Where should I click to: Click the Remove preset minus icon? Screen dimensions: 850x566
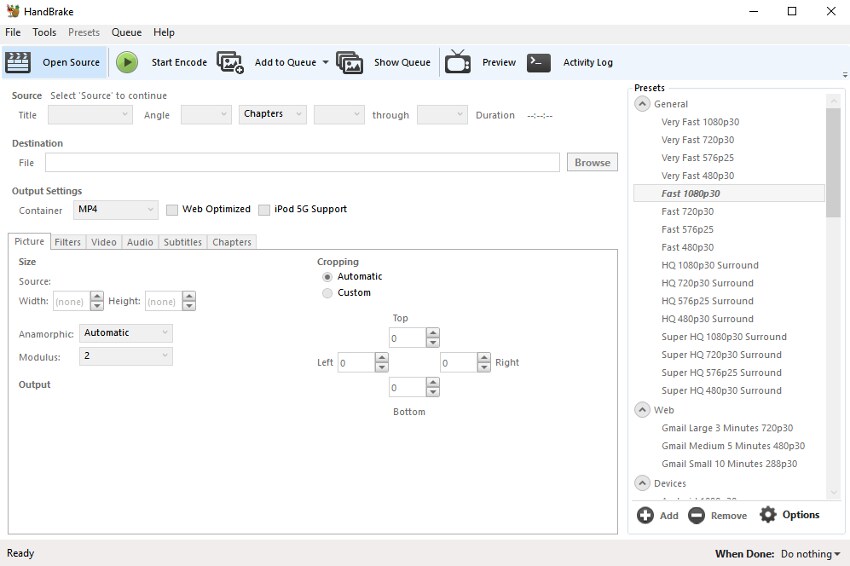click(x=696, y=515)
